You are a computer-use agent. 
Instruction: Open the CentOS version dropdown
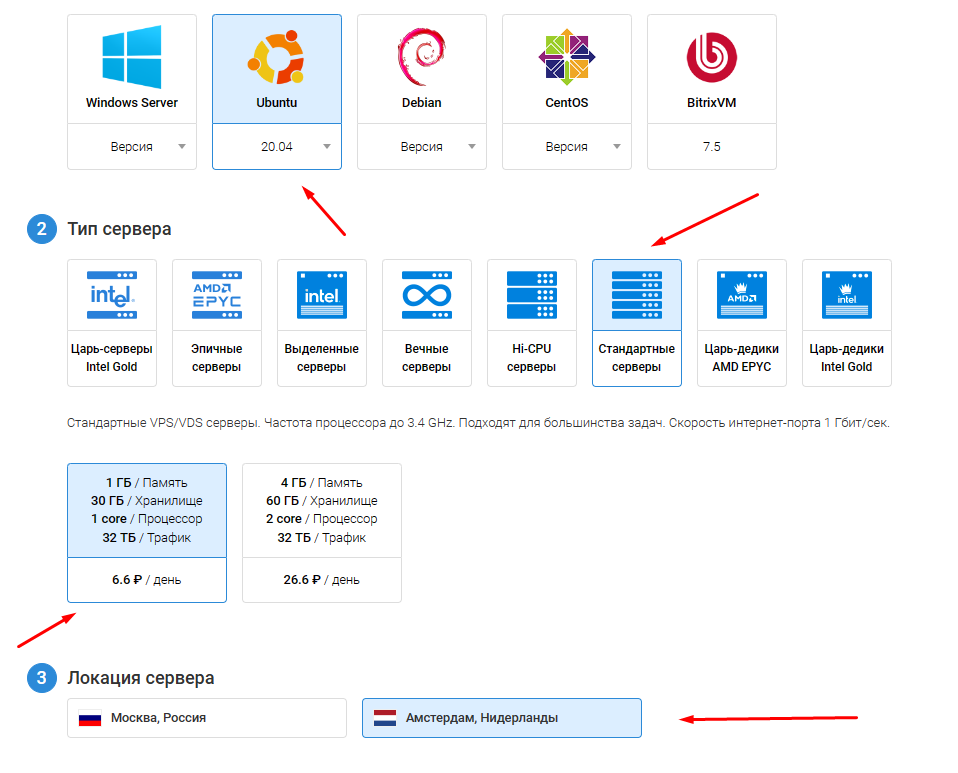coord(567,147)
